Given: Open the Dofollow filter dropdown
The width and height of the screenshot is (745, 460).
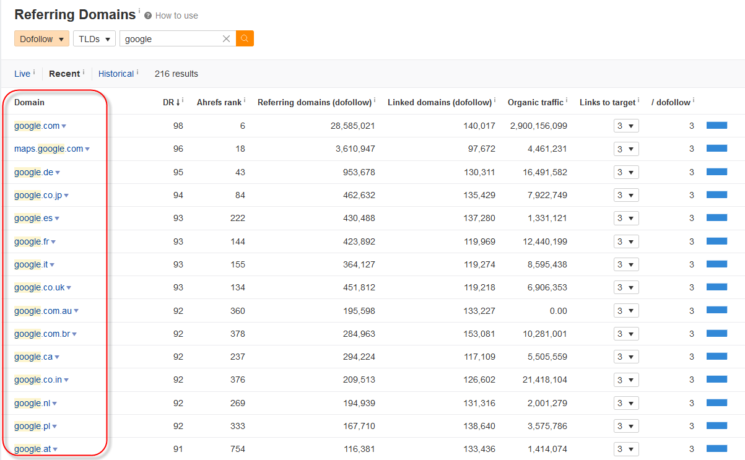Looking at the screenshot, I should tap(42, 38).
